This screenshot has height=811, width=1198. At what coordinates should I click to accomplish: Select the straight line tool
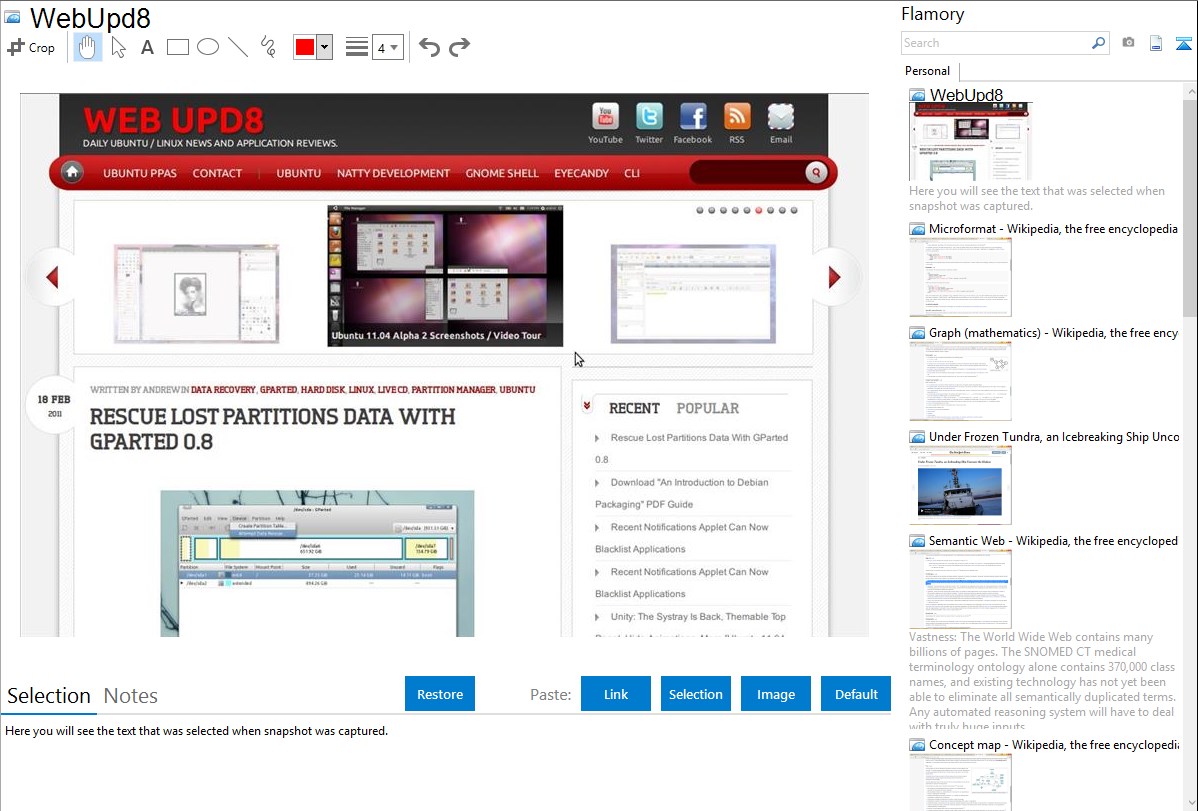pyautogui.click(x=238, y=47)
